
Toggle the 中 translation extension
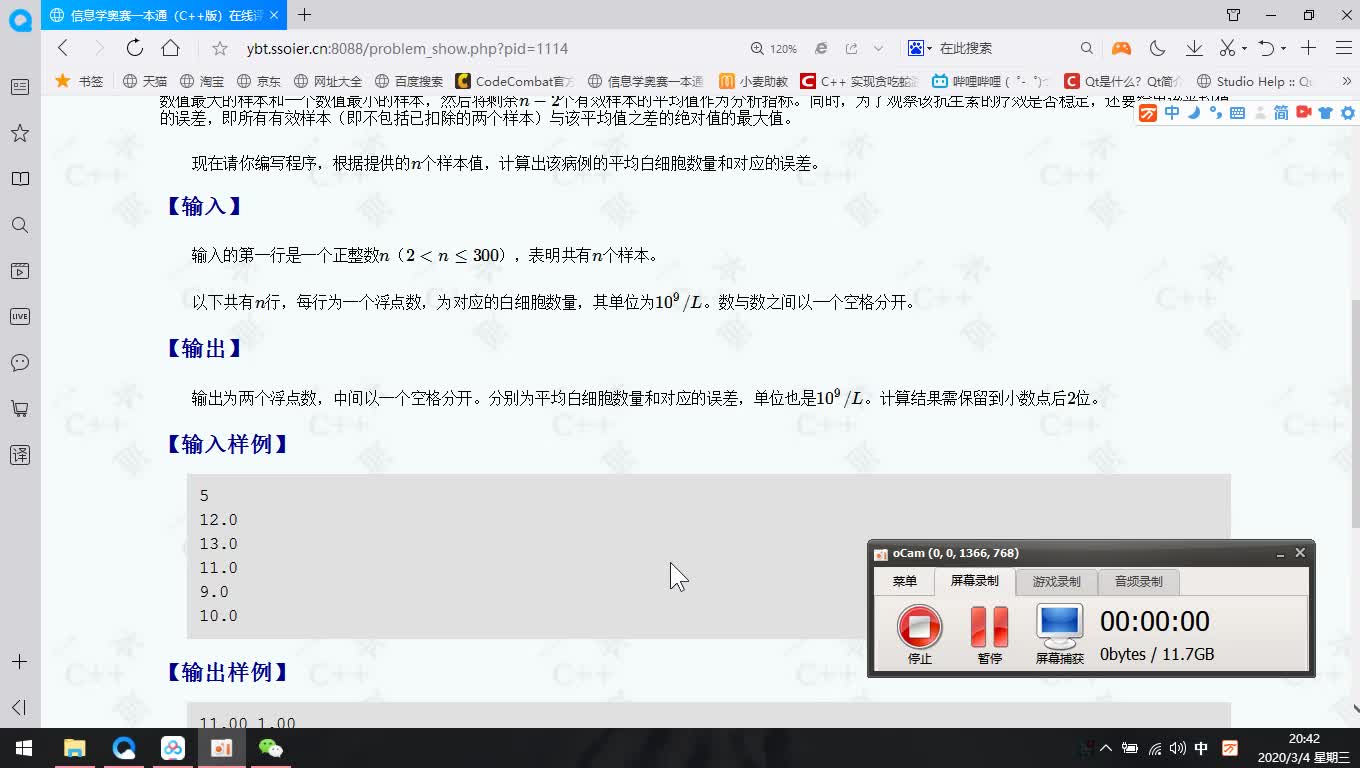[1172, 113]
